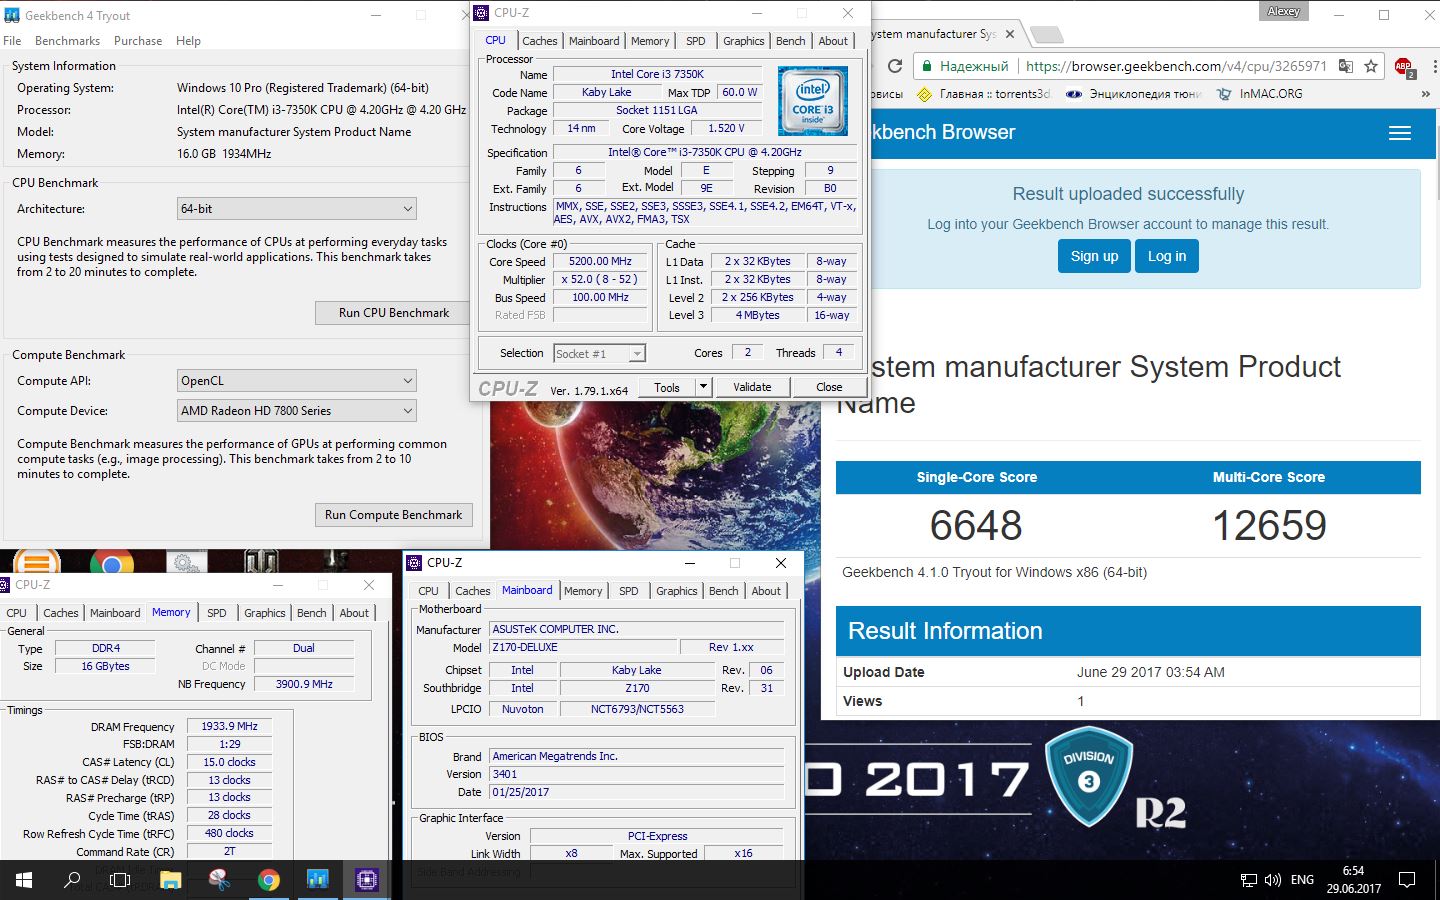Click Sign up on Geekbench Browser

click(x=1094, y=256)
